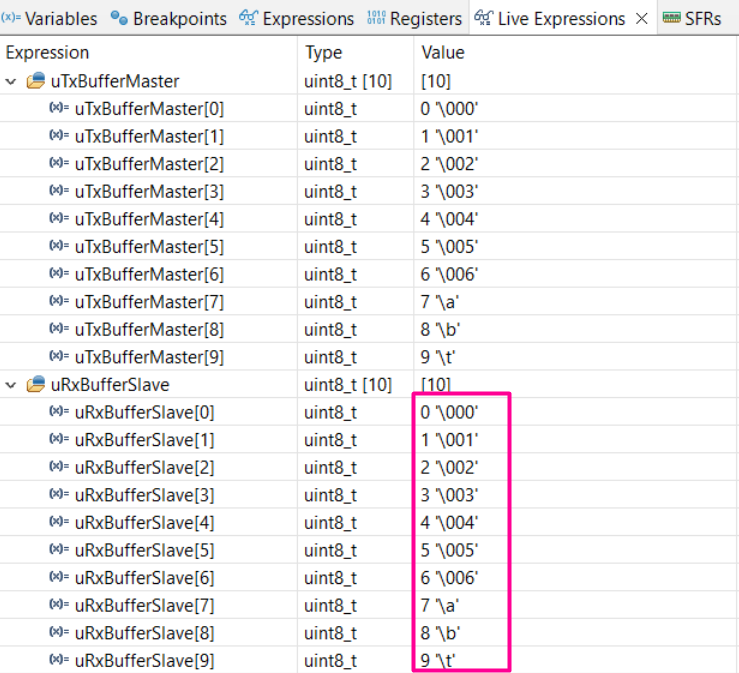739x673 pixels.
Task: Select uTxBufferMaster[1] expression
Action: point(149,137)
